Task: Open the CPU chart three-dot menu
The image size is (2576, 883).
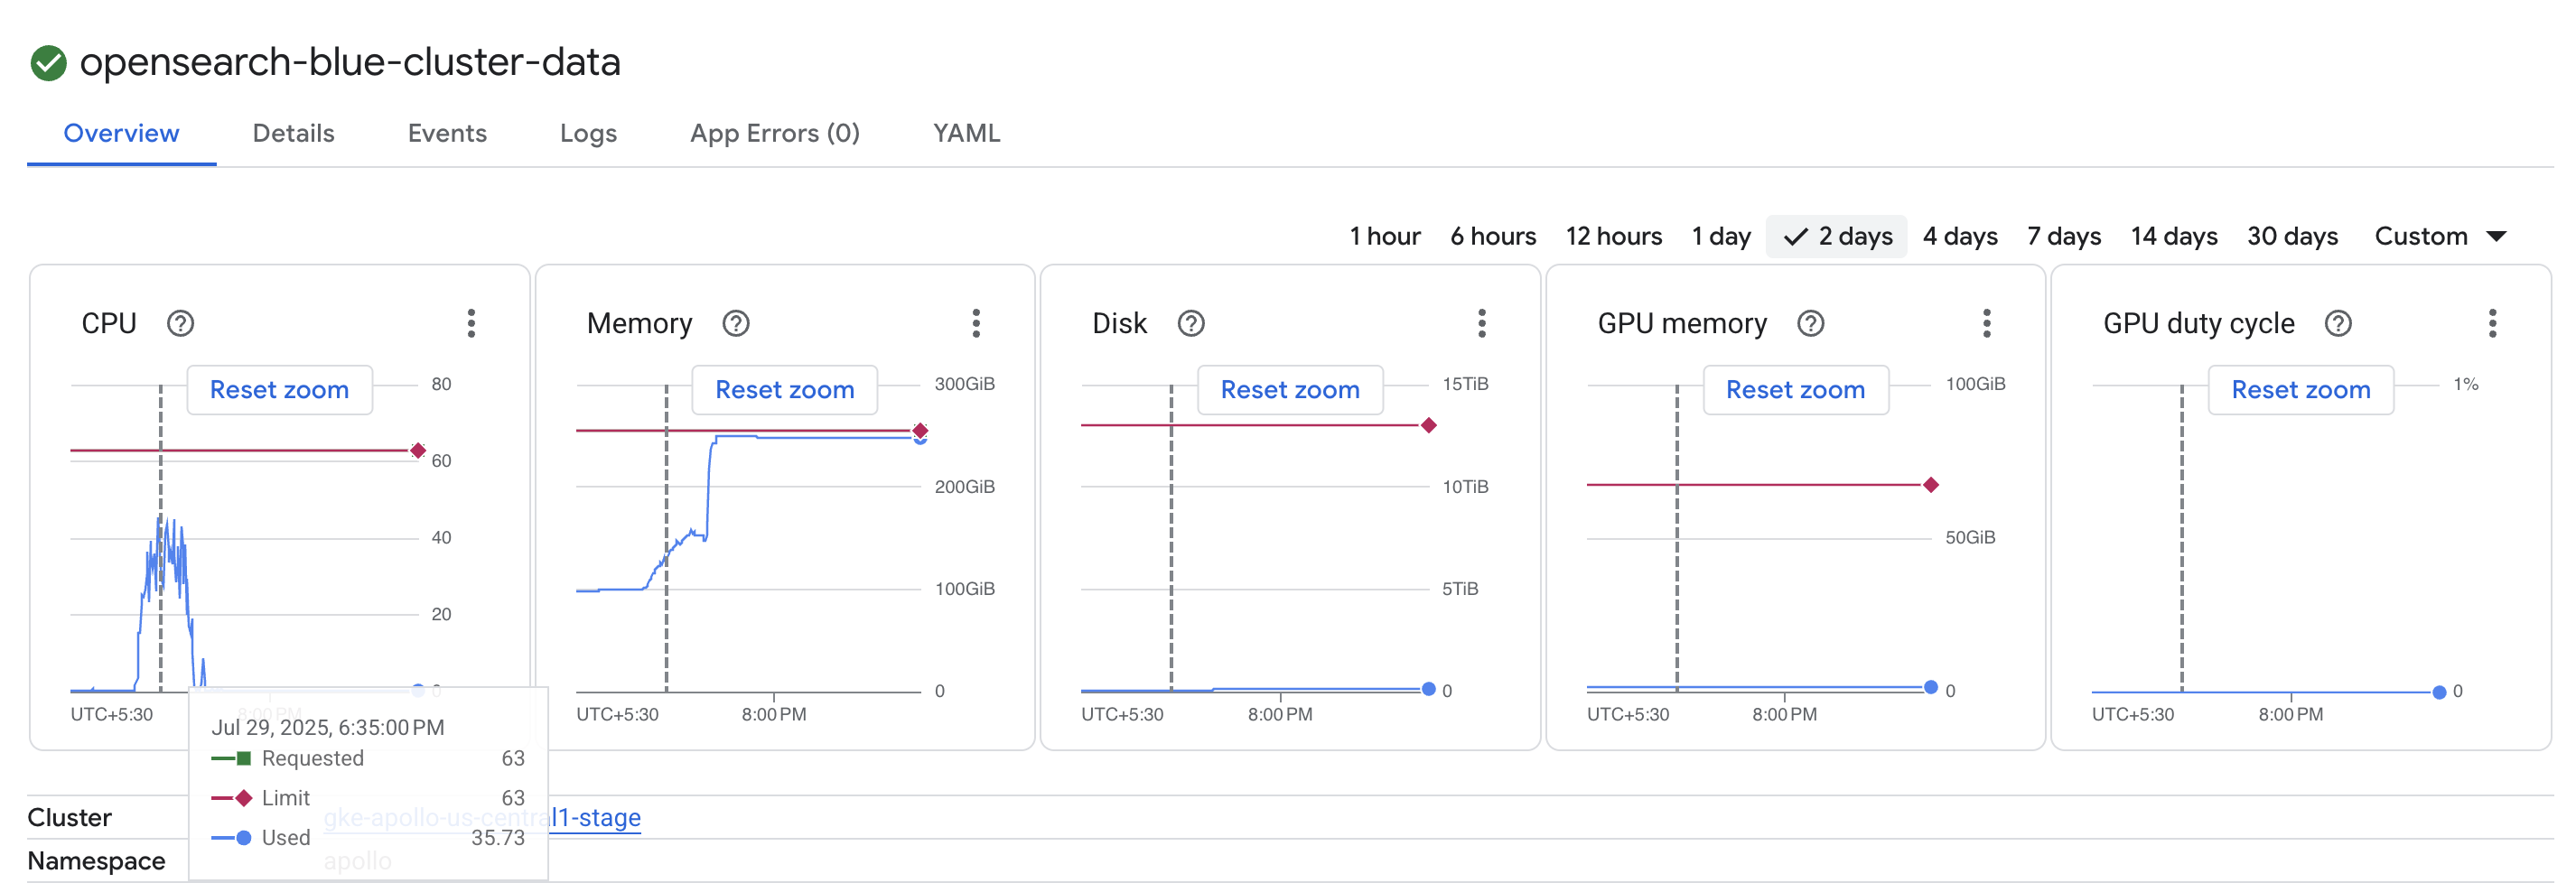Action: click(x=471, y=324)
